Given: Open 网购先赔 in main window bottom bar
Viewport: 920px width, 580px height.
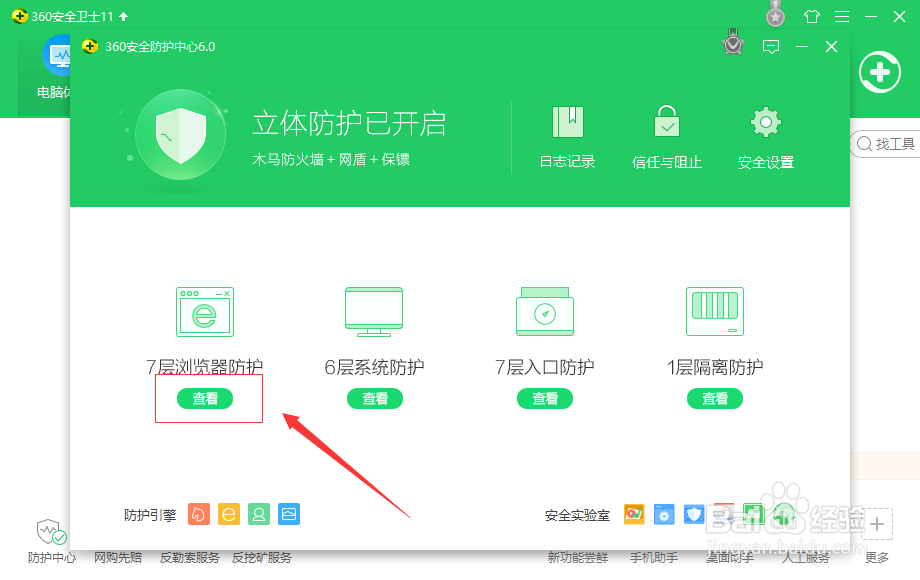Looking at the screenshot, I should pyautogui.click(x=118, y=558).
